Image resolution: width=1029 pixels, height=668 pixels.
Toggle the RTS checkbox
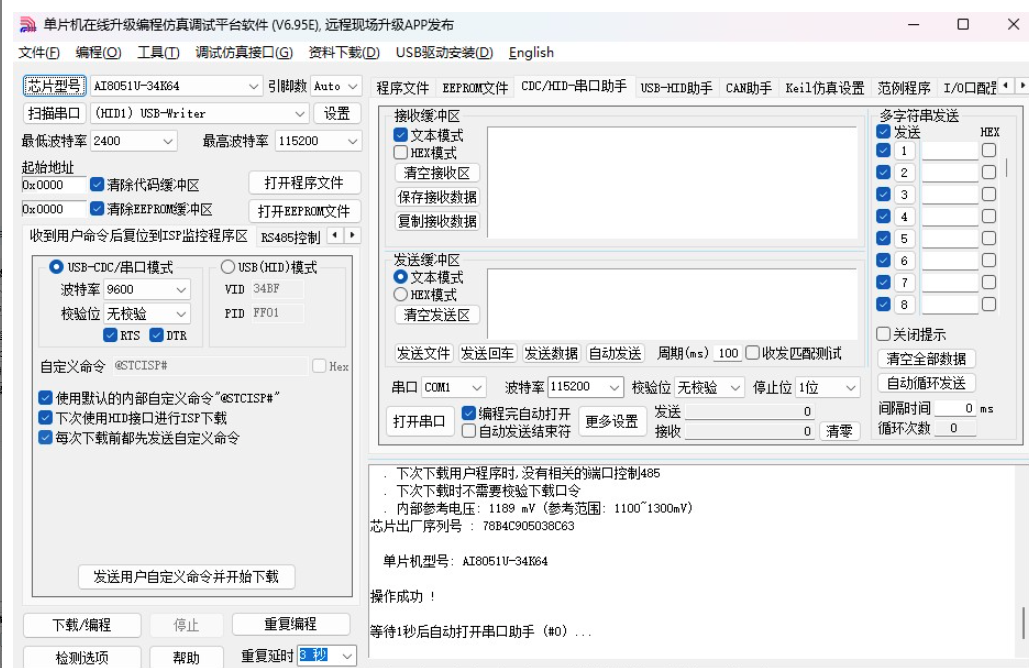110,335
